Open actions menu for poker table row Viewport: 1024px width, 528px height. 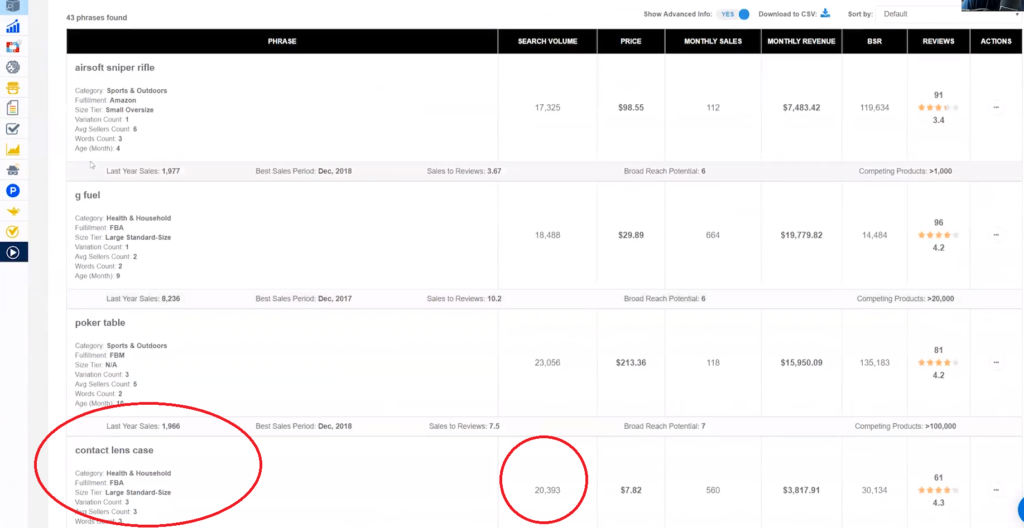click(996, 363)
